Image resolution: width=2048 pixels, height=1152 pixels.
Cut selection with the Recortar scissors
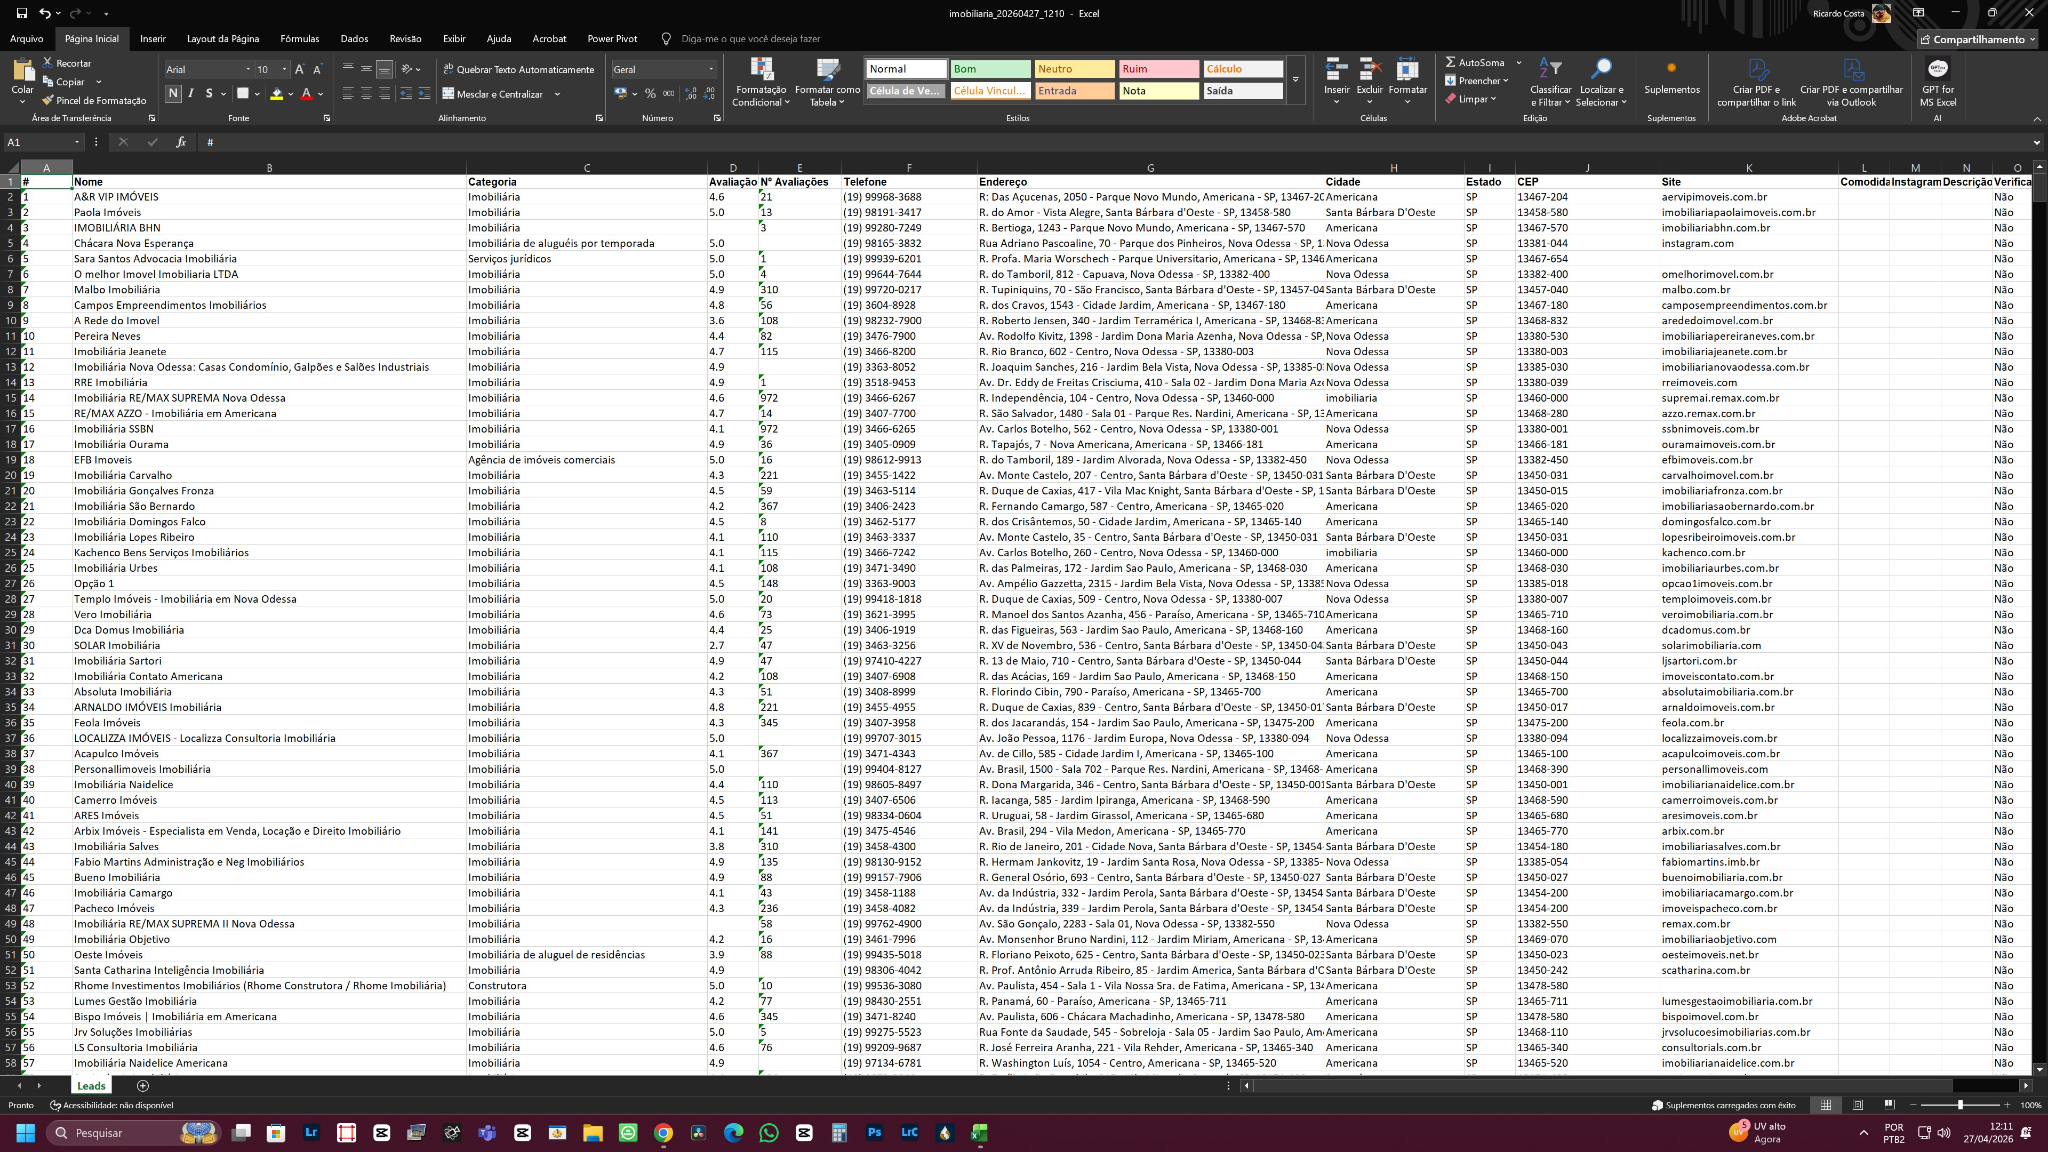tap(67, 63)
